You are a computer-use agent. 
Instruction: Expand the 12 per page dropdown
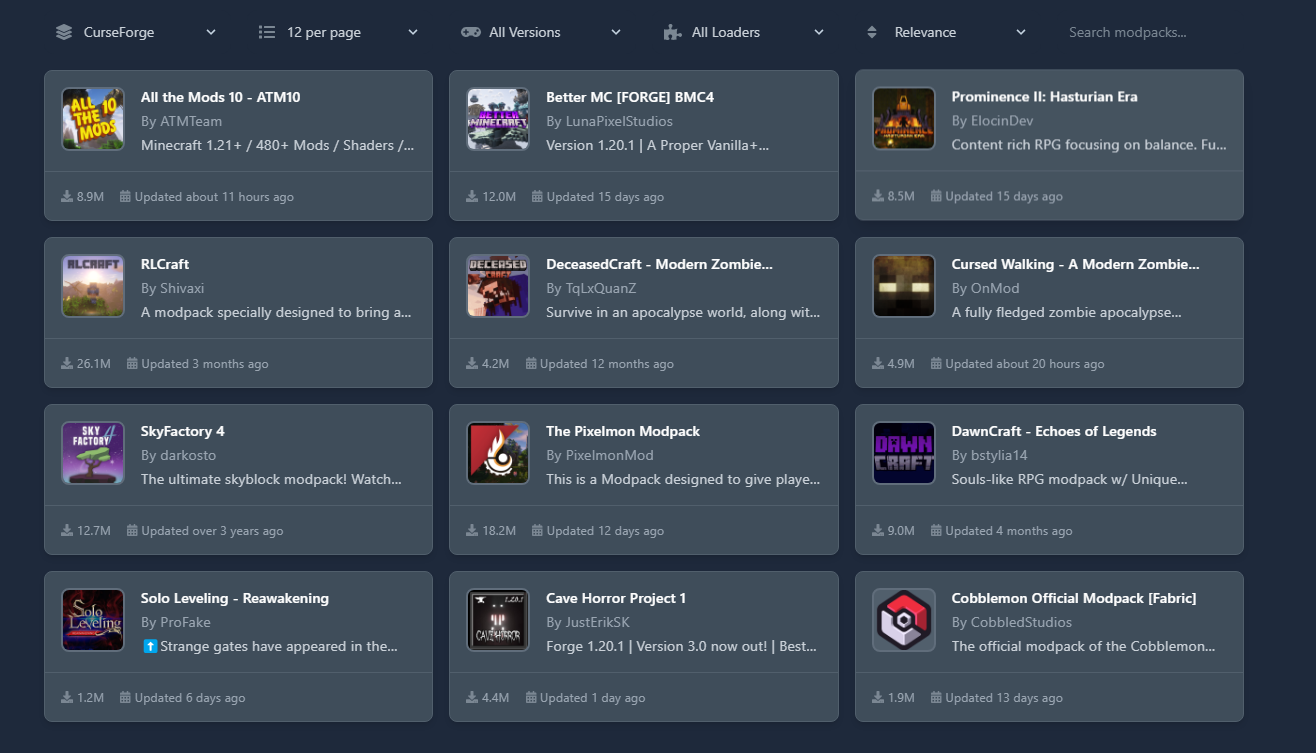click(338, 32)
